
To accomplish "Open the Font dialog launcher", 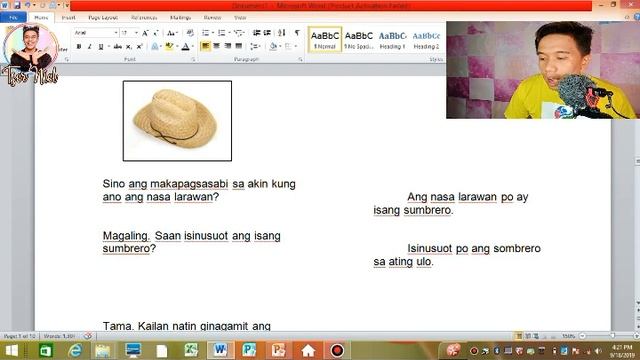I will 193,60.
